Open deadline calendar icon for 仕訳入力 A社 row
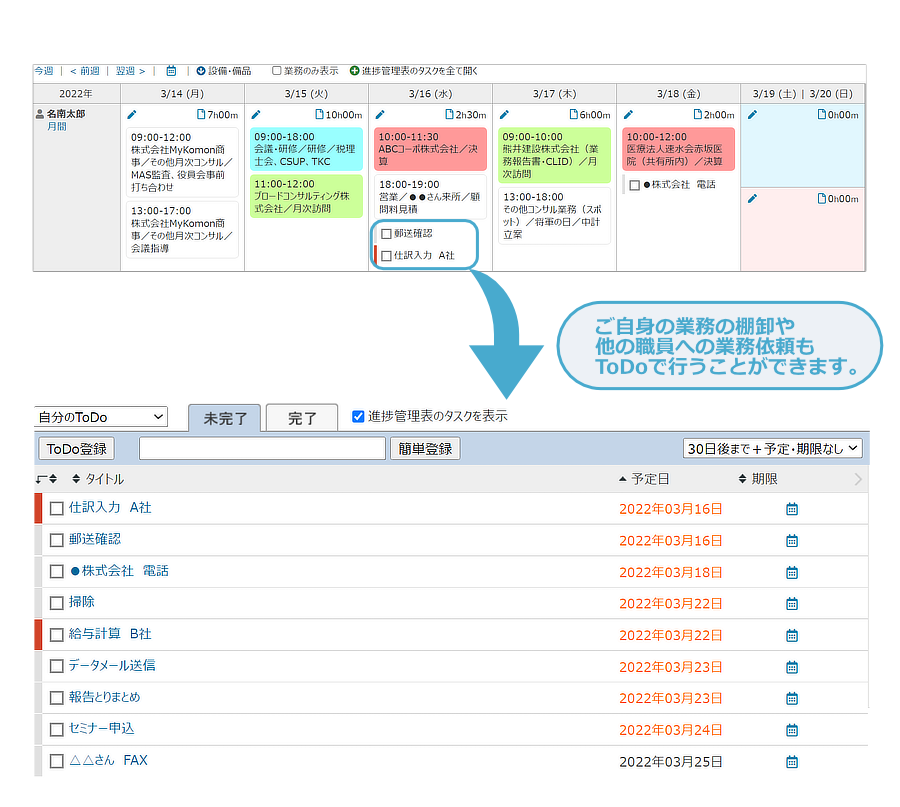This screenshot has height=807, width=900. (x=791, y=509)
